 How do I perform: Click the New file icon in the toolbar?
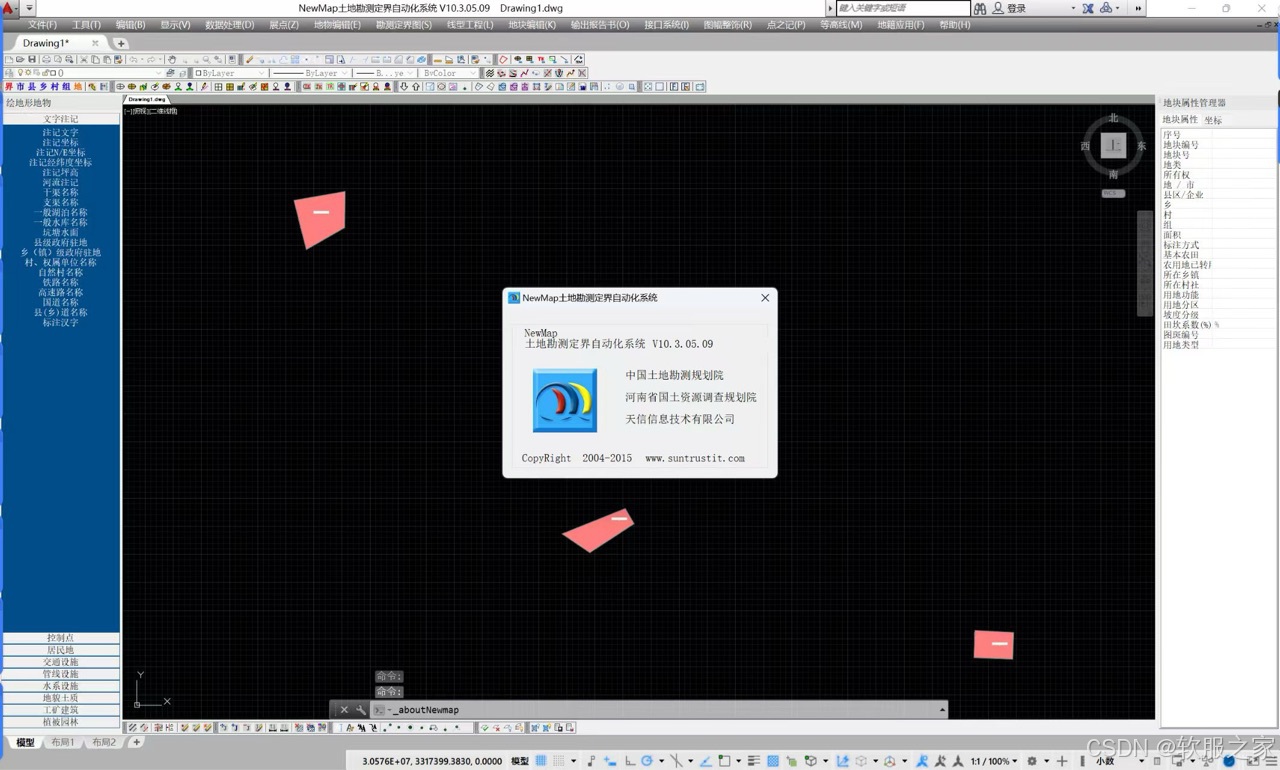click(9, 59)
